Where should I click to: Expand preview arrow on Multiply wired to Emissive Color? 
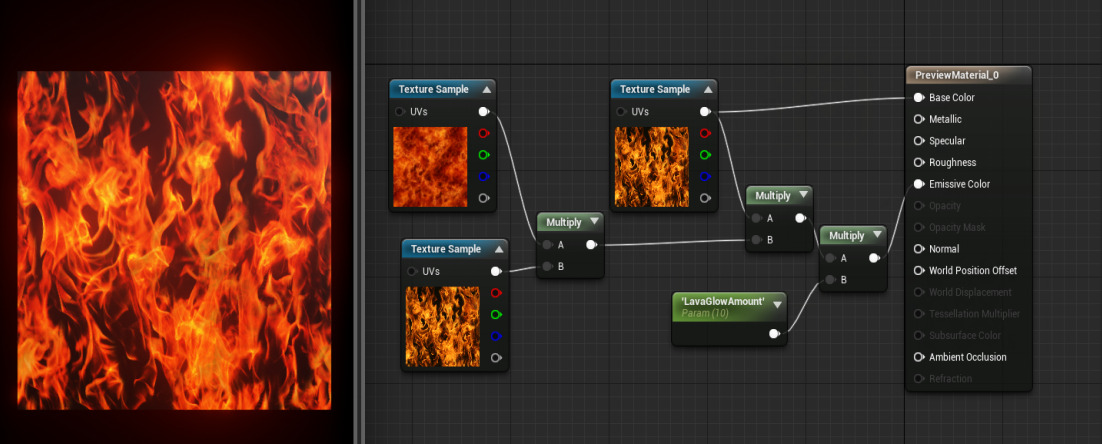877,235
